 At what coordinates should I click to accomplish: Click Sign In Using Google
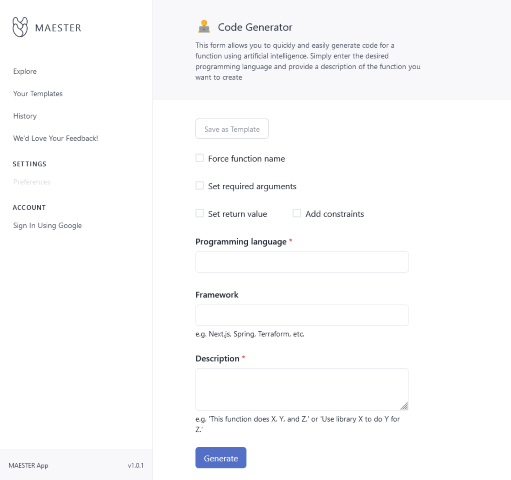tap(47, 226)
